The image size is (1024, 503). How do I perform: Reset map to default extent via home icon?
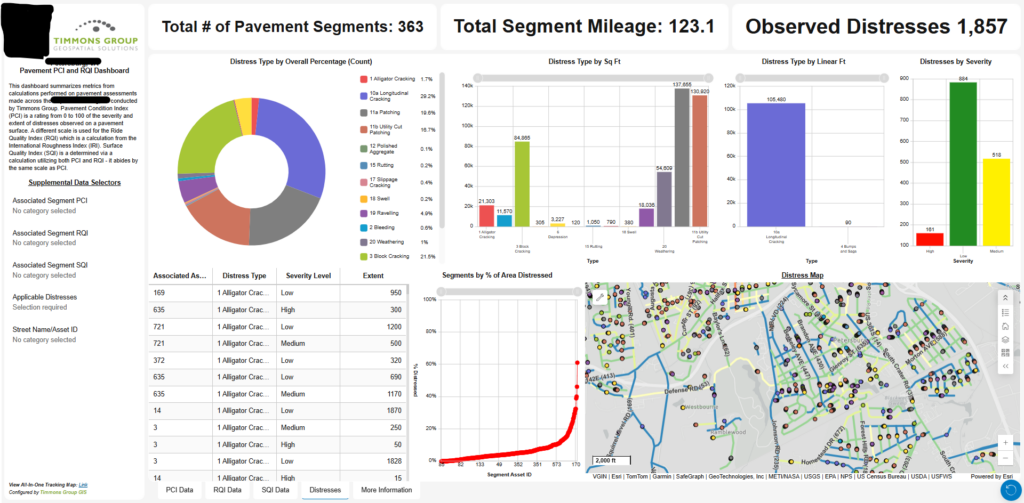pos(1006,325)
